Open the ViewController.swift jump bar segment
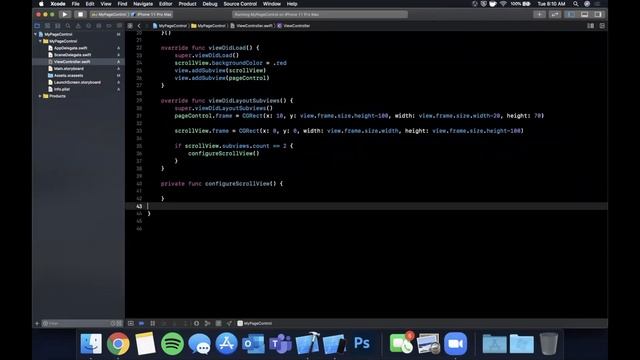The height and width of the screenshot is (360, 640). click(x=251, y=26)
